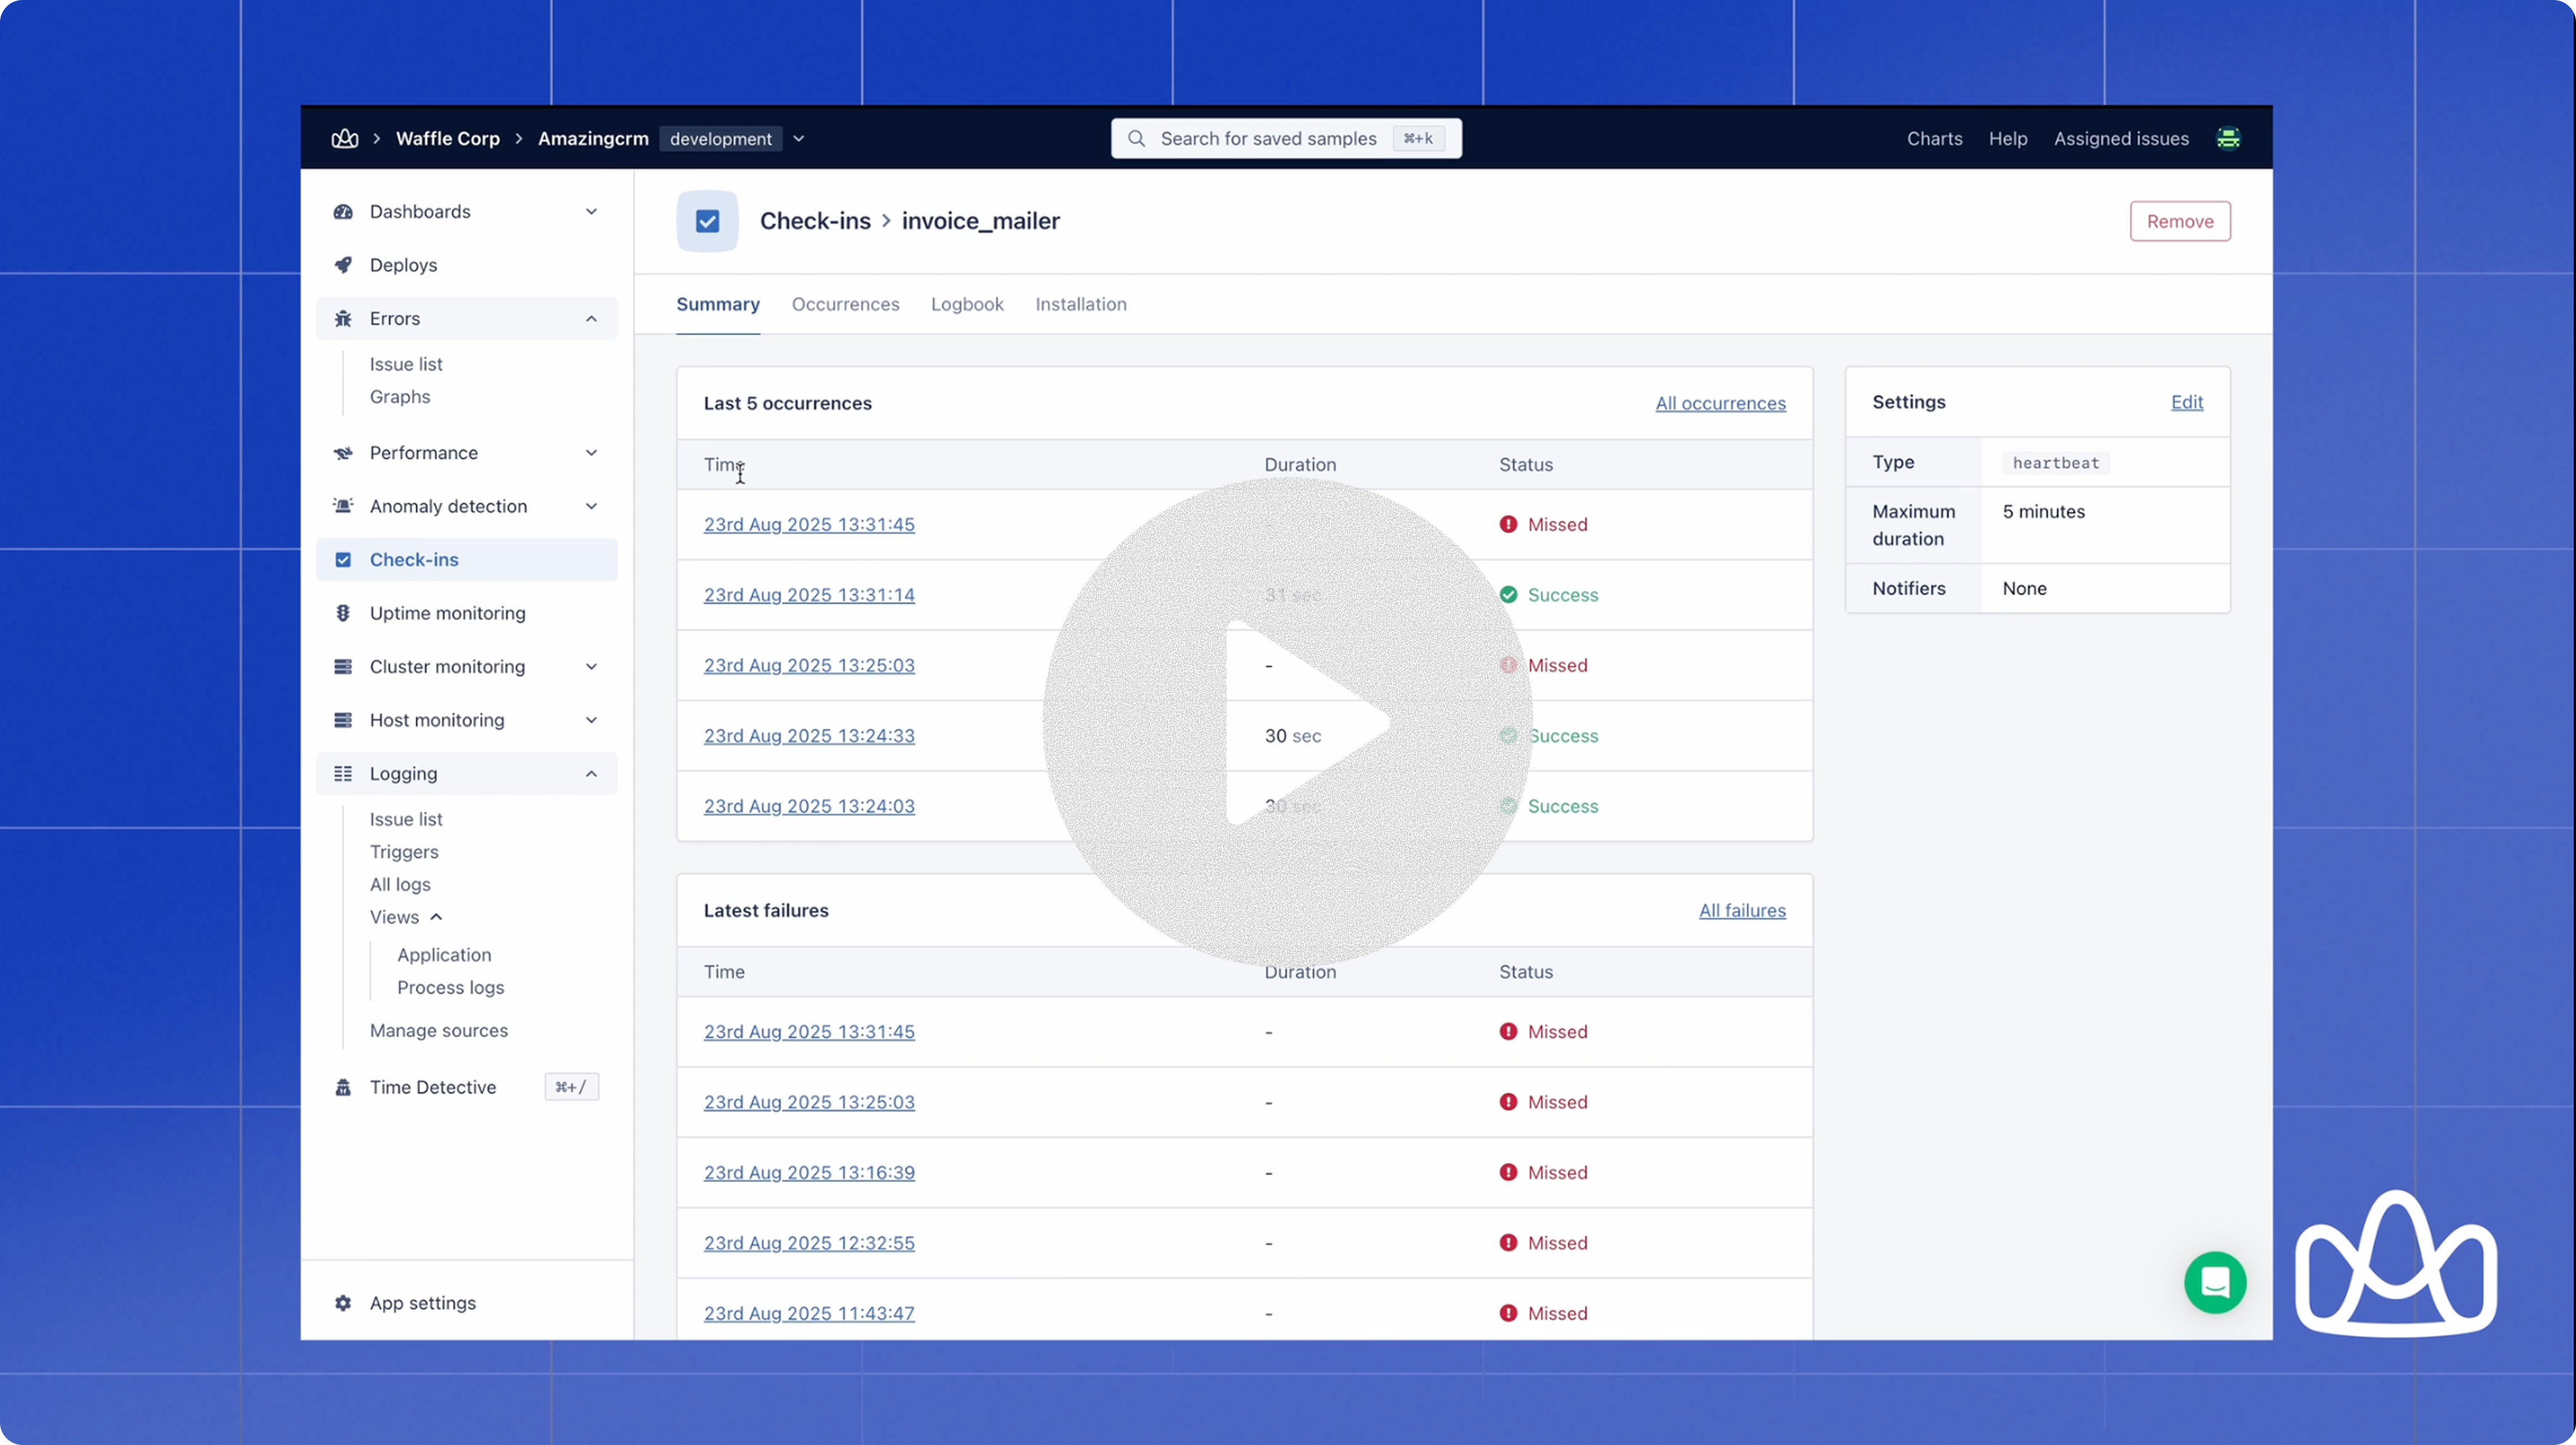Click the Dashboards gauge icon

coord(343,212)
